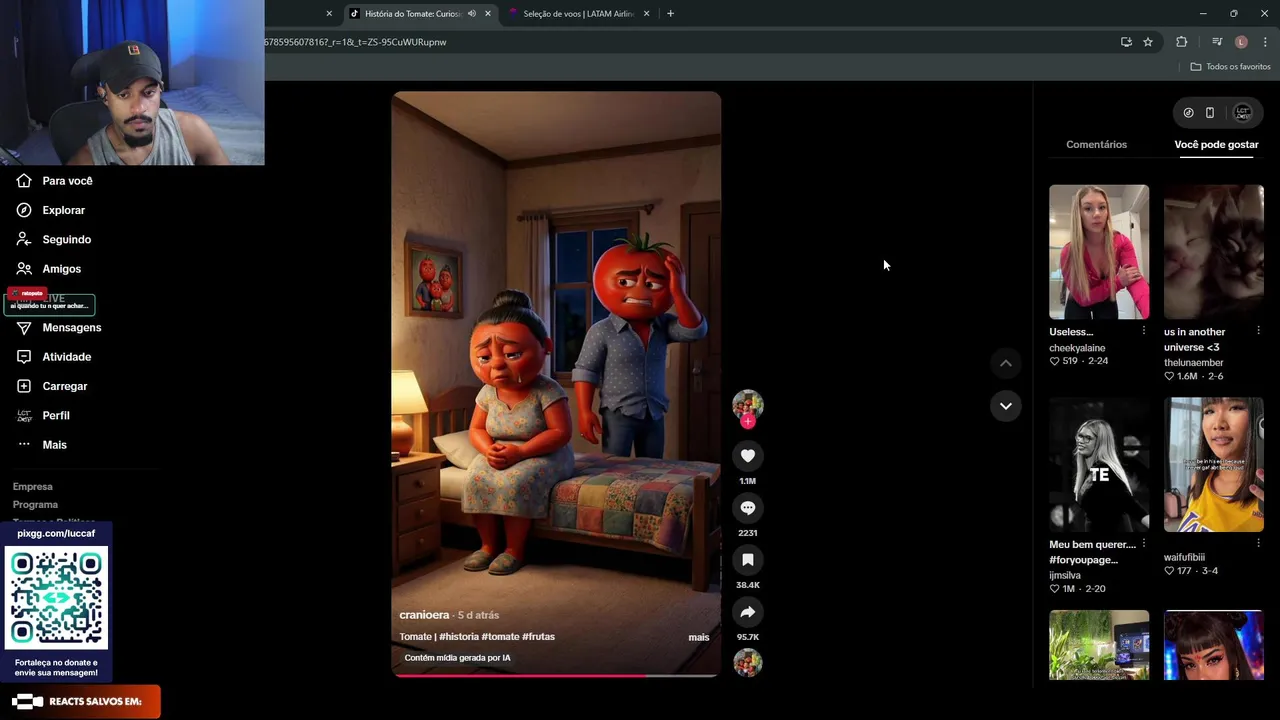Screen dimensions: 1280x720
Task: Open Todos os favoritos bookmarks folder
Action: coord(1230,67)
